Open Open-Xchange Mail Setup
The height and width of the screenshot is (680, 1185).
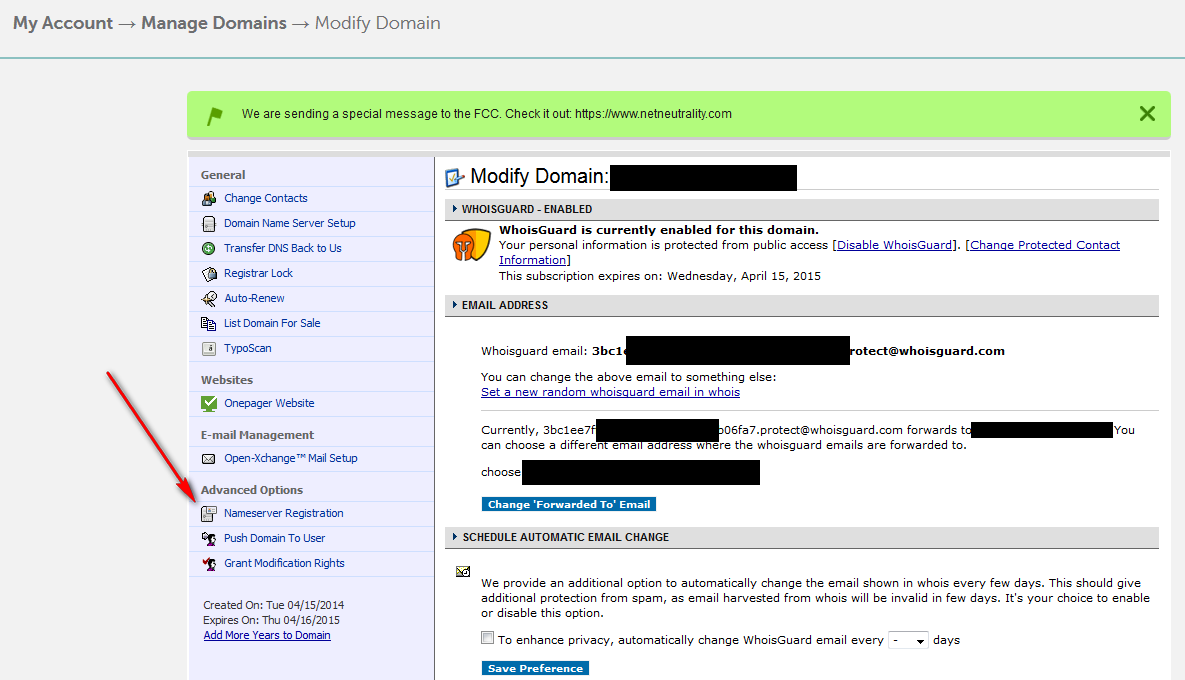coord(290,458)
